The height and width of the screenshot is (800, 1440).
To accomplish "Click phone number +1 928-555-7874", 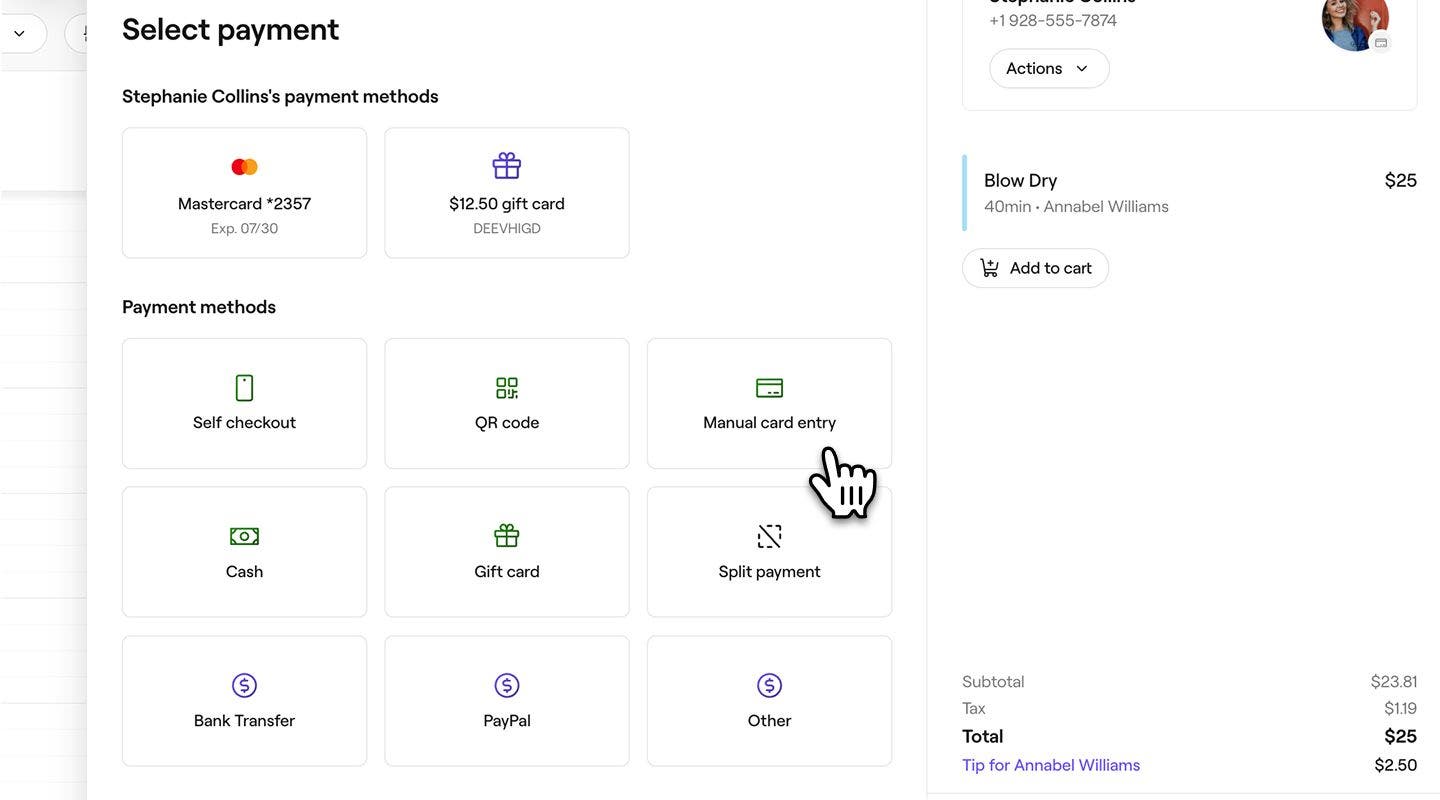I will point(1053,20).
